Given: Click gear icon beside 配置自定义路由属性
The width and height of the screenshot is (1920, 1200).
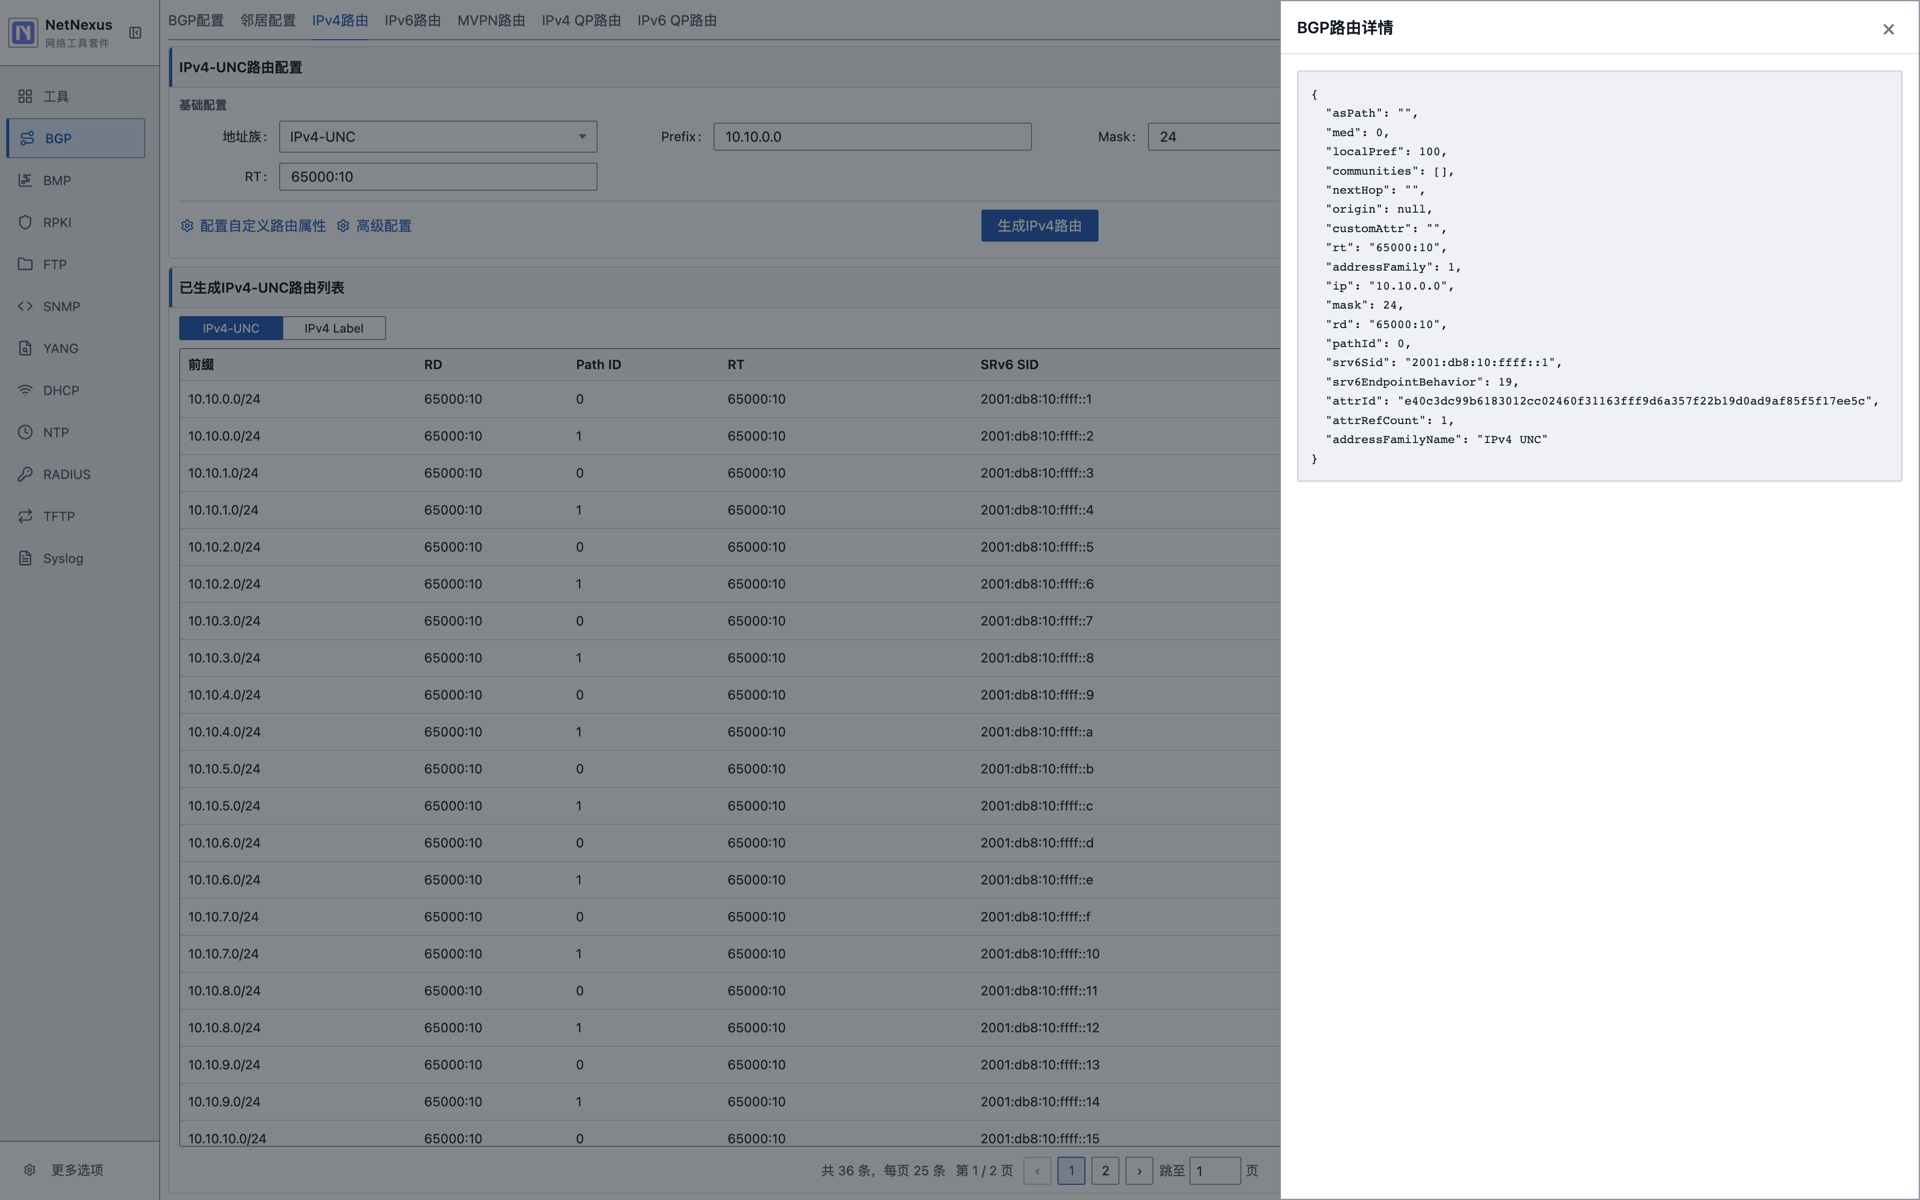Looking at the screenshot, I should (x=187, y=226).
